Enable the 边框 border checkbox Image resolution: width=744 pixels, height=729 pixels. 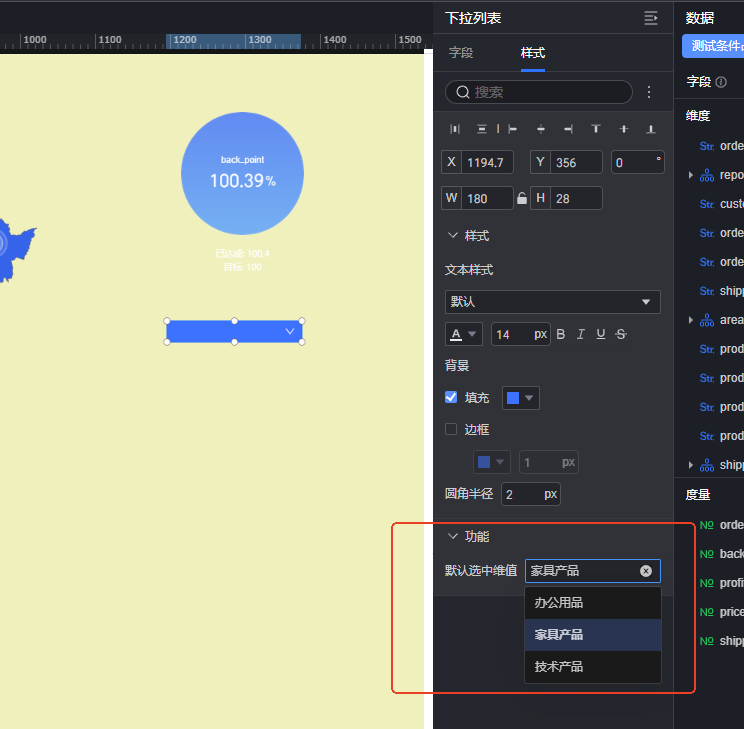[x=451, y=429]
